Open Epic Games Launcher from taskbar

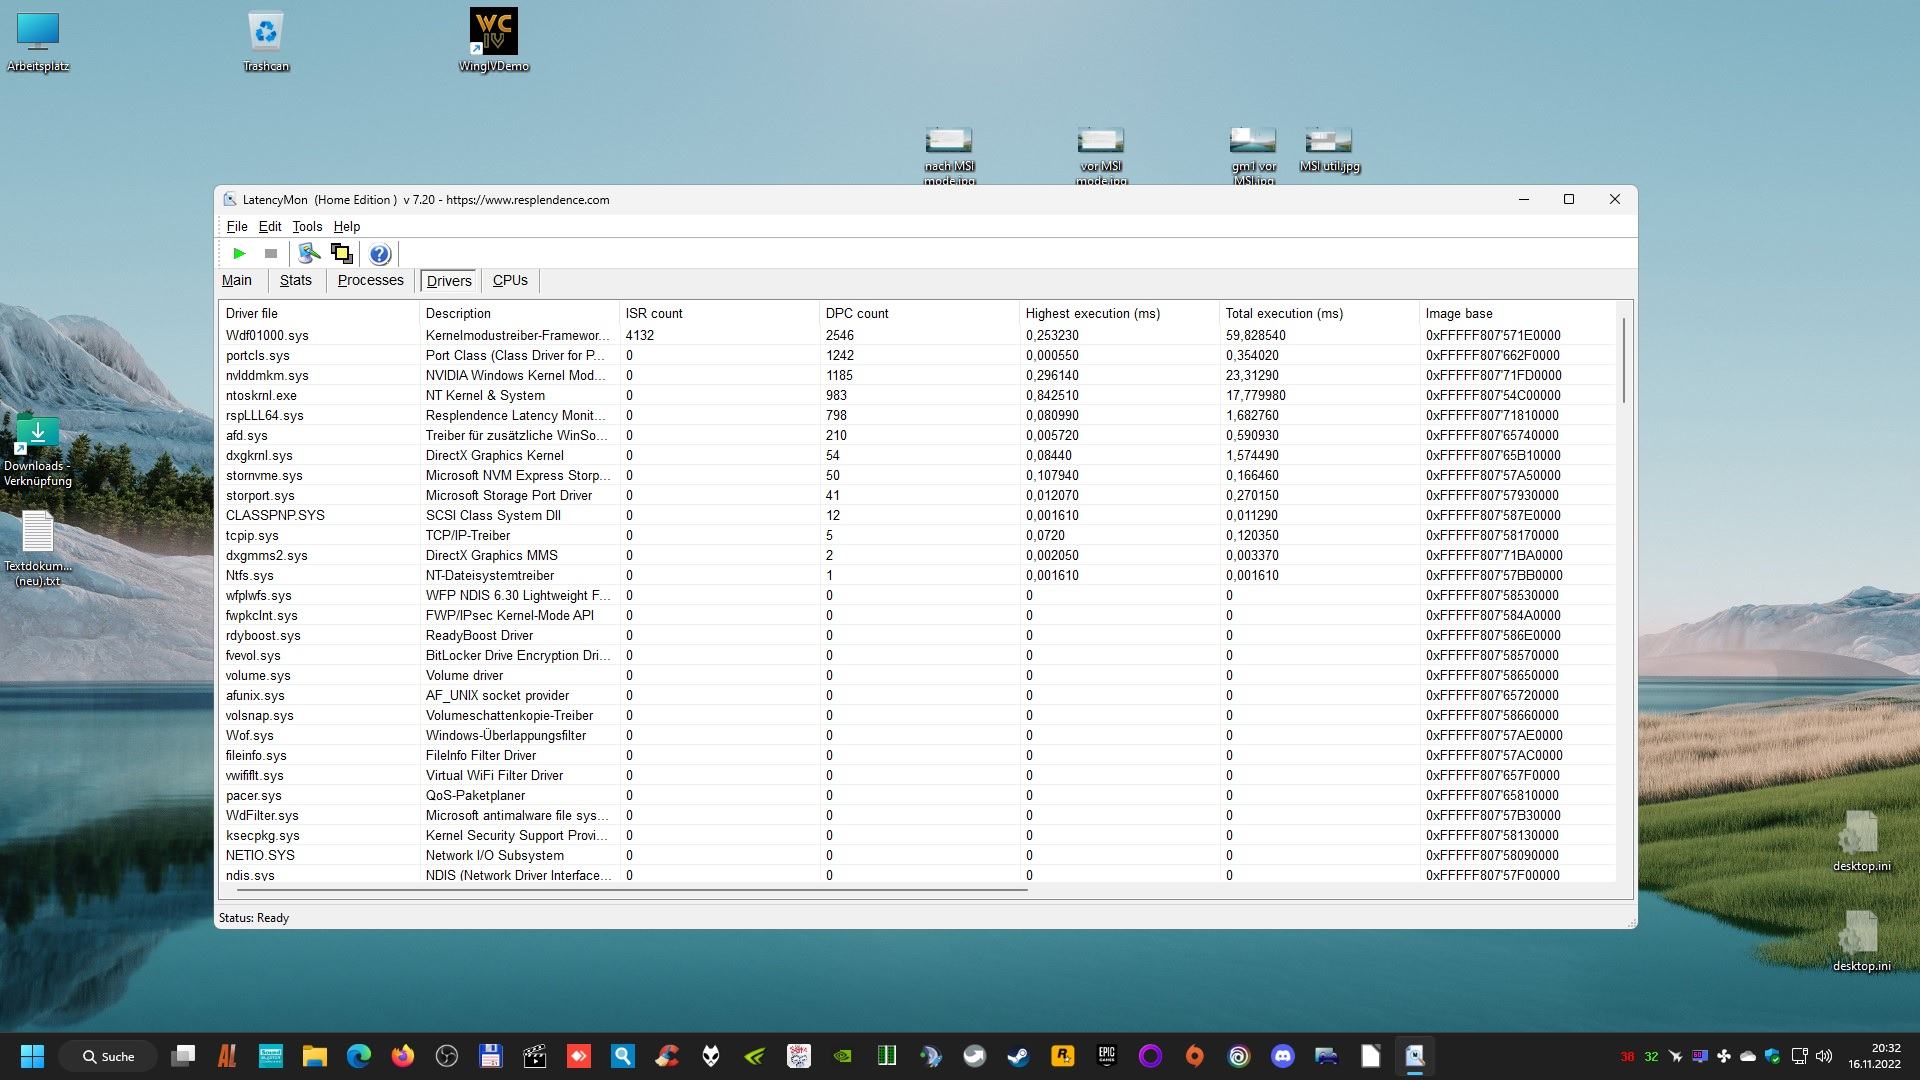pyautogui.click(x=1107, y=1056)
